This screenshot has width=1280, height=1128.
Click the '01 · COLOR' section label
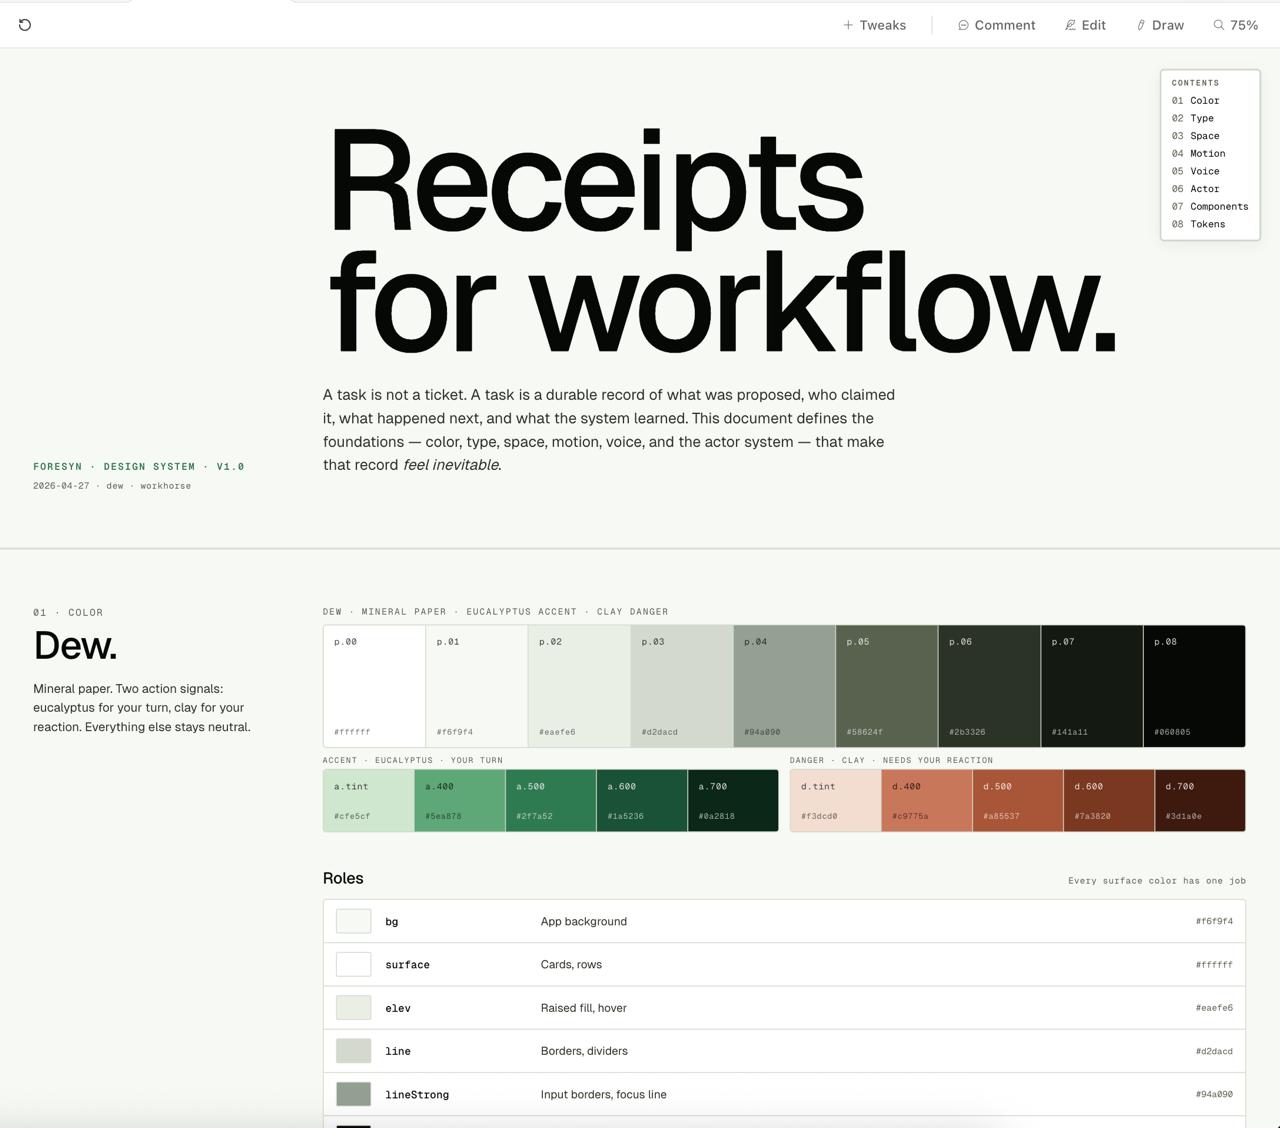point(68,612)
